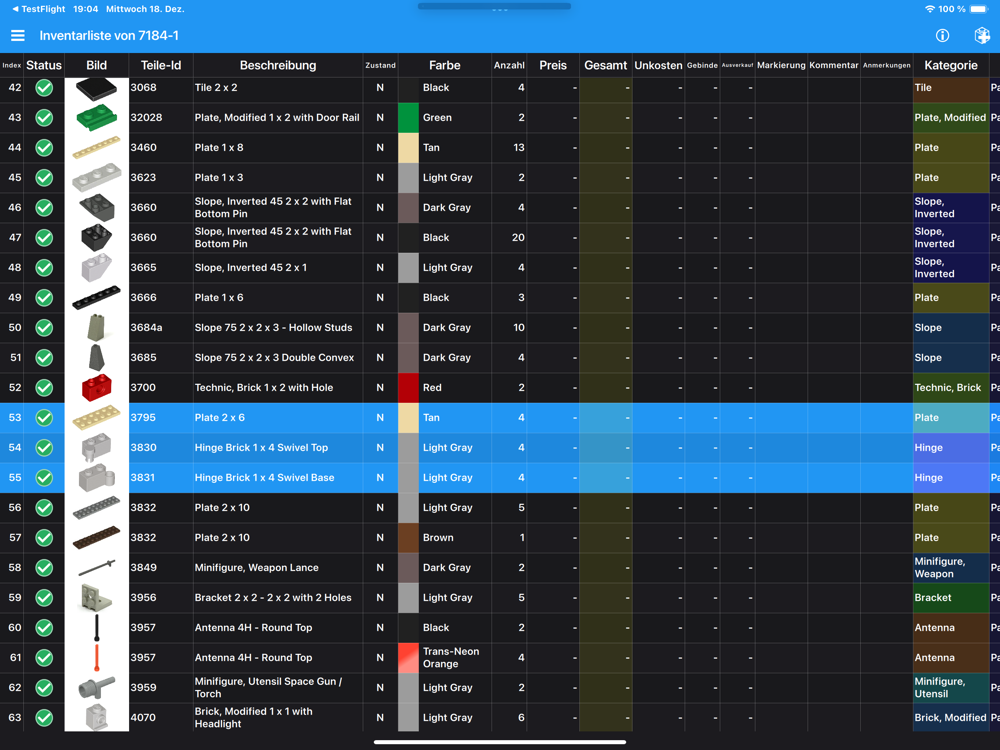The width and height of the screenshot is (1000, 750).
Task: Sort by Kommentar column header
Action: (x=834, y=65)
